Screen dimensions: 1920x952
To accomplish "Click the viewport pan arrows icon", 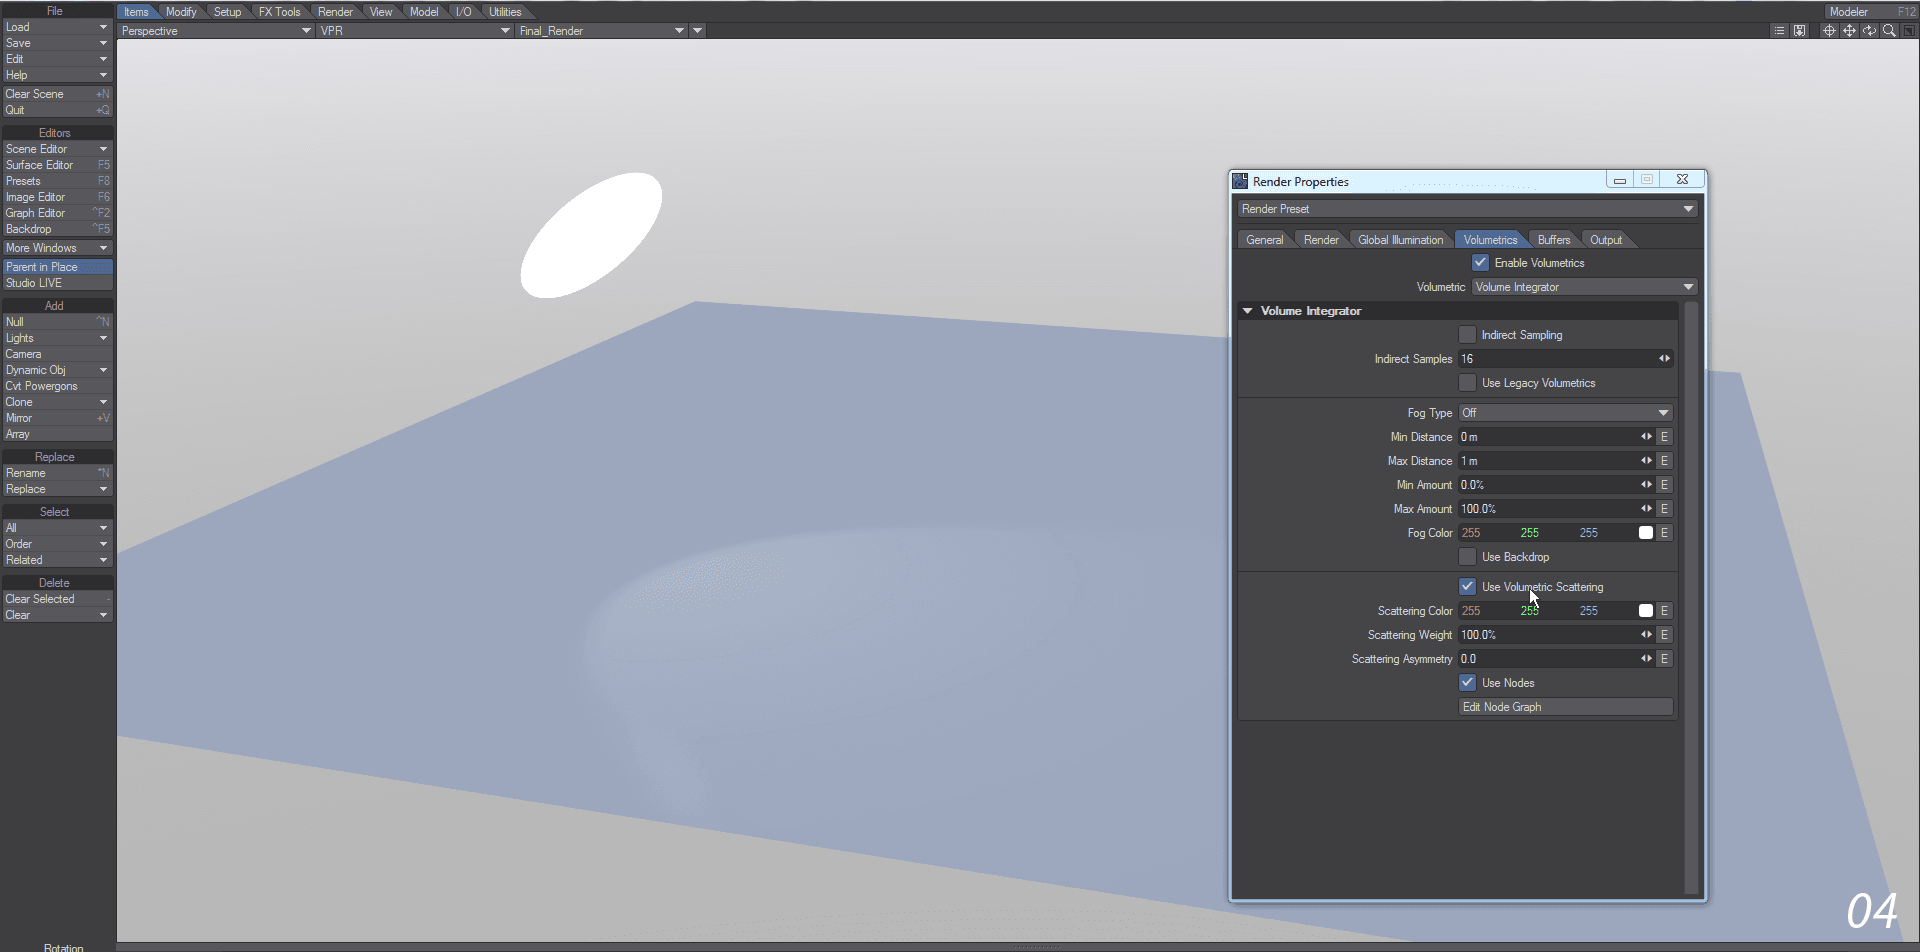I will pos(1849,31).
